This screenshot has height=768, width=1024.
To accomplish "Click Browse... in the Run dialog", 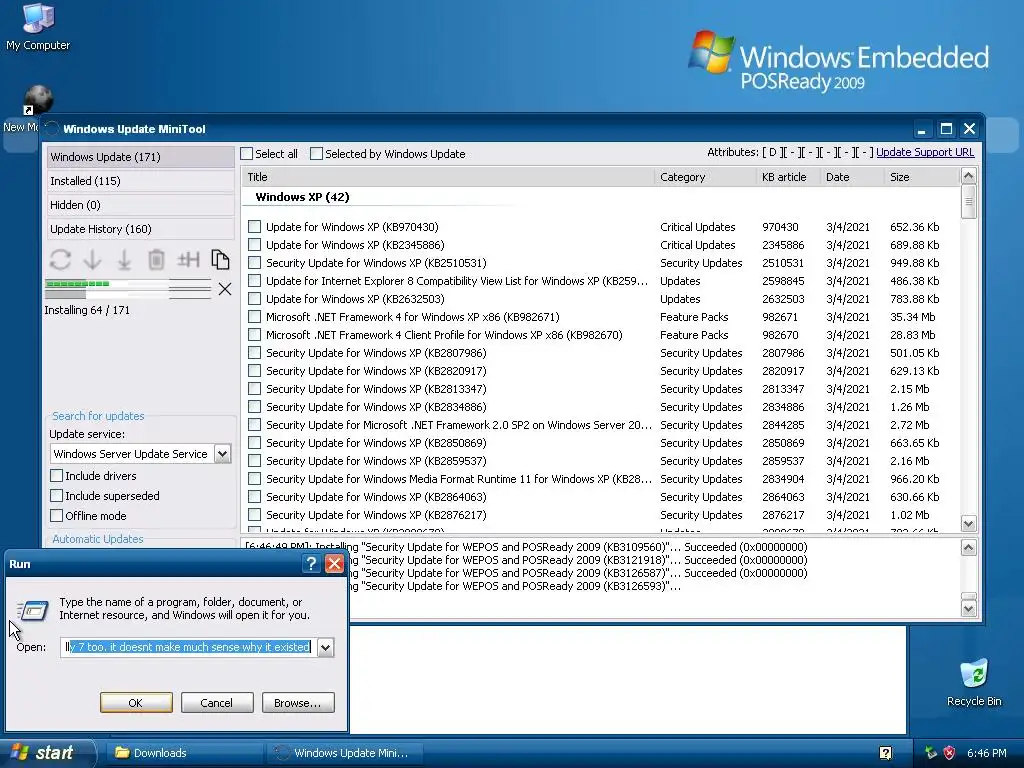I will coord(298,703).
